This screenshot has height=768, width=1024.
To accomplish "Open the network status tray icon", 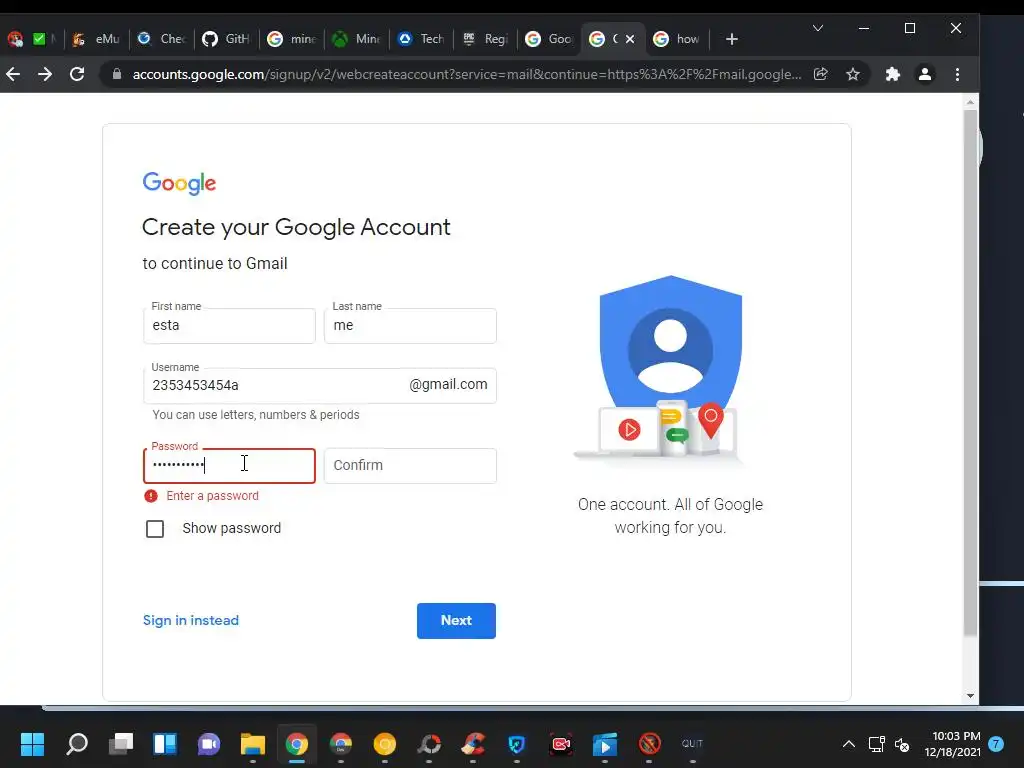I will (x=876, y=743).
